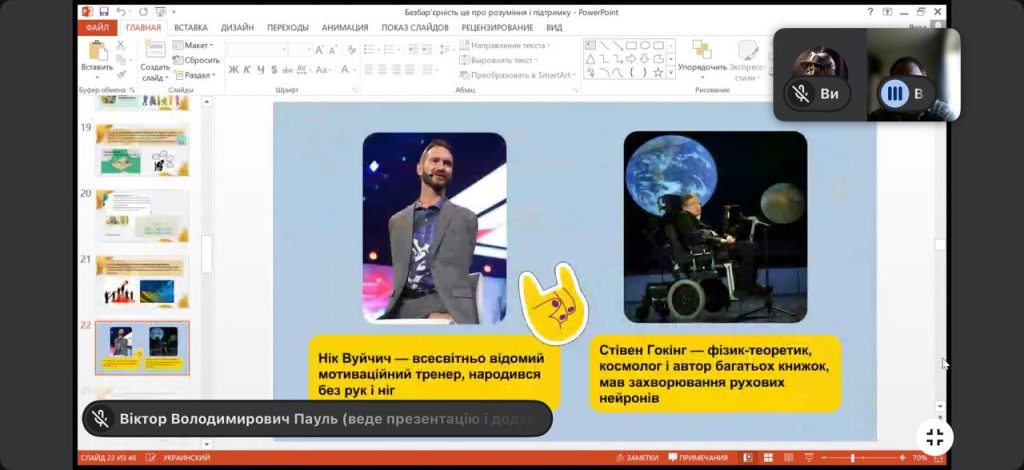Toggle bold (Ж) formatting

click(233, 70)
